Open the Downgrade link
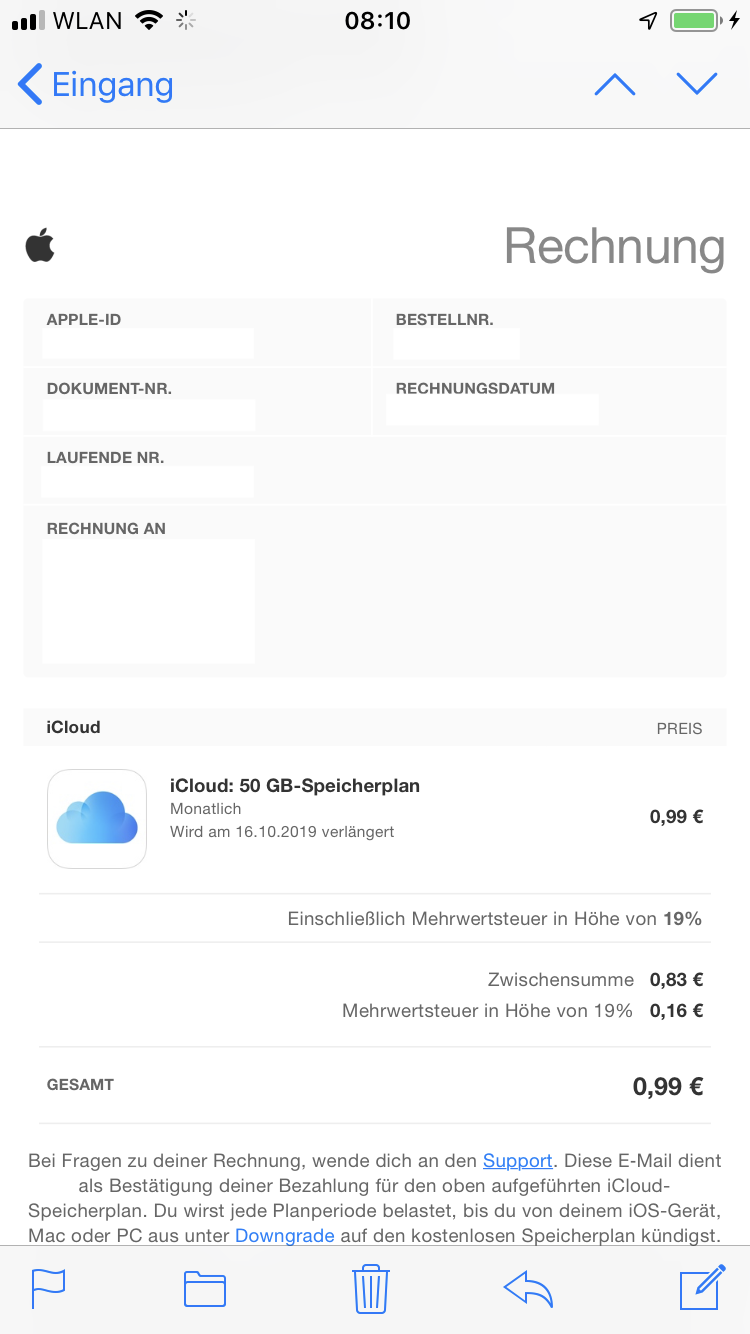The image size is (750, 1334). (x=284, y=1236)
